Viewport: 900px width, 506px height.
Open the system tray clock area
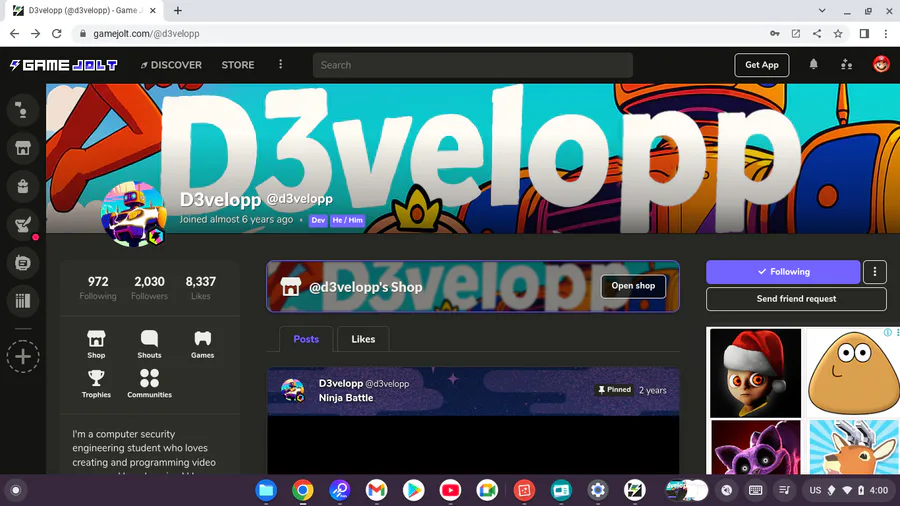coord(851,491)
